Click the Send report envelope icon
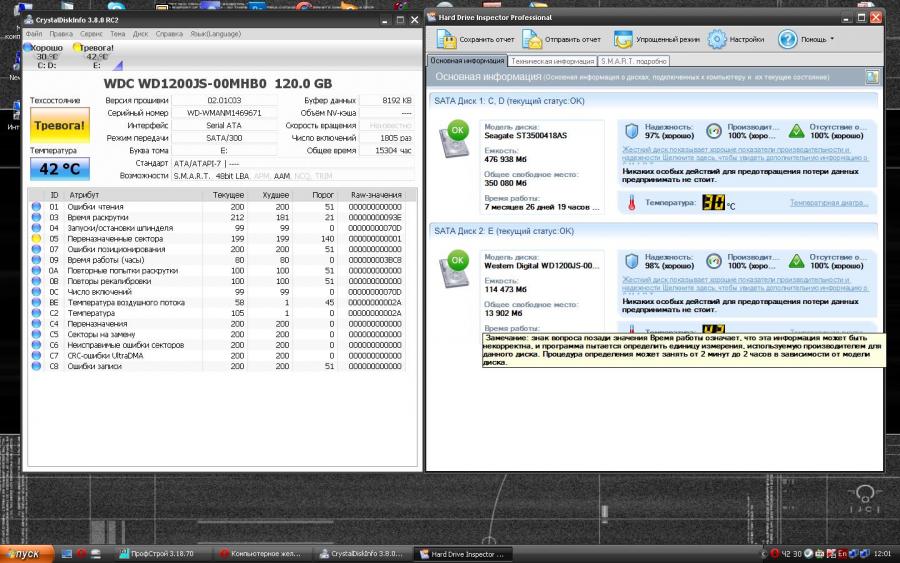The height and width of the screenshot is (563, 900). pyautogui.click(x=532, y=39)
